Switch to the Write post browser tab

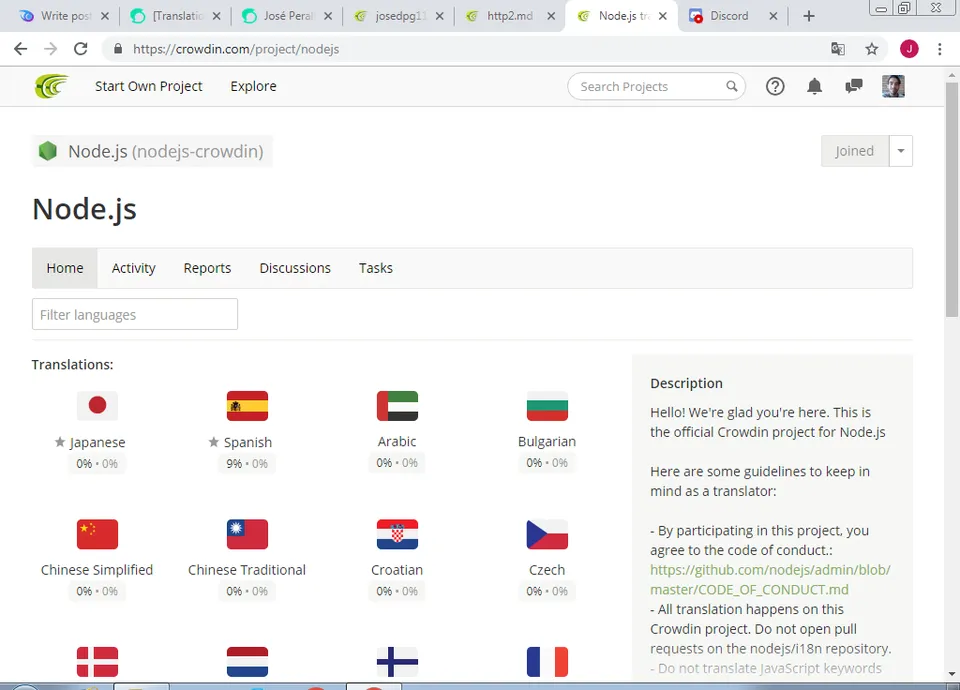[x=65, y=16]
